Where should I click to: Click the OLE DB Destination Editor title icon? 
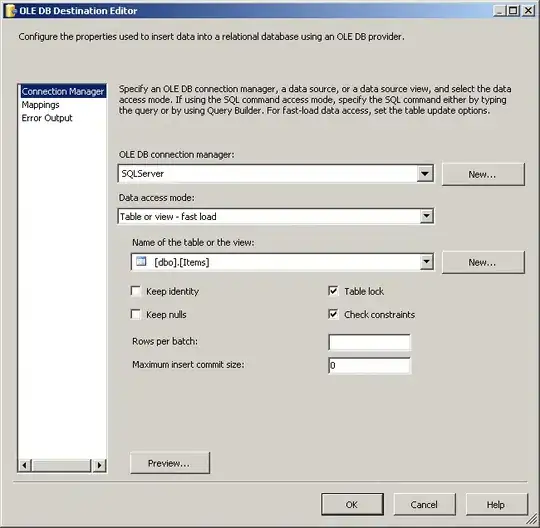pos(10,11)
